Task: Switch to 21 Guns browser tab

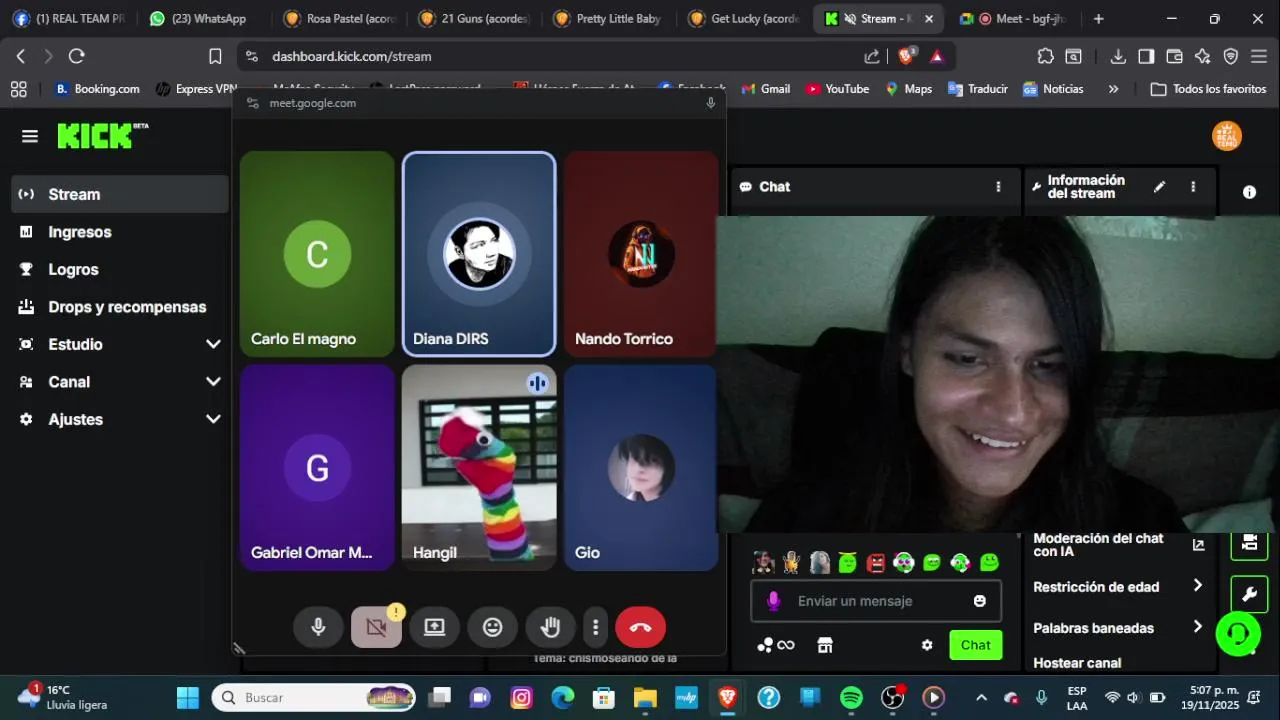Action: point(474,19)
